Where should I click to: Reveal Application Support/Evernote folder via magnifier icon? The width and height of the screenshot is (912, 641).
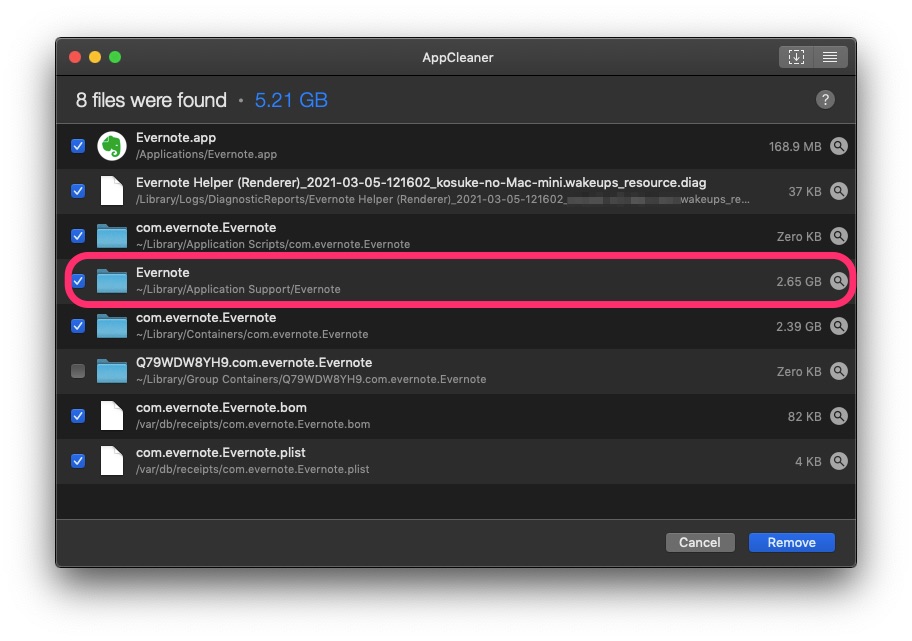pos(838,281)
